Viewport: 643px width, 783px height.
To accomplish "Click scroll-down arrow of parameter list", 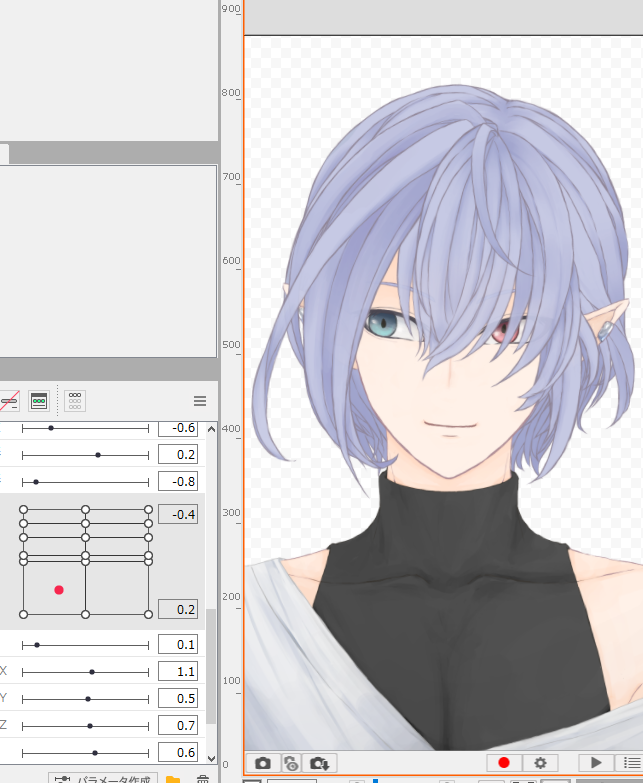I will [x=212, y=758].
